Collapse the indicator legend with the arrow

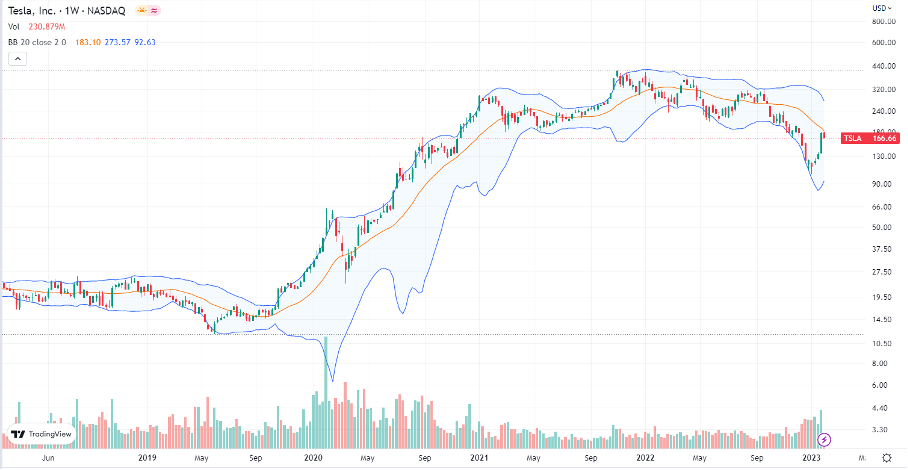click(15, 59)
